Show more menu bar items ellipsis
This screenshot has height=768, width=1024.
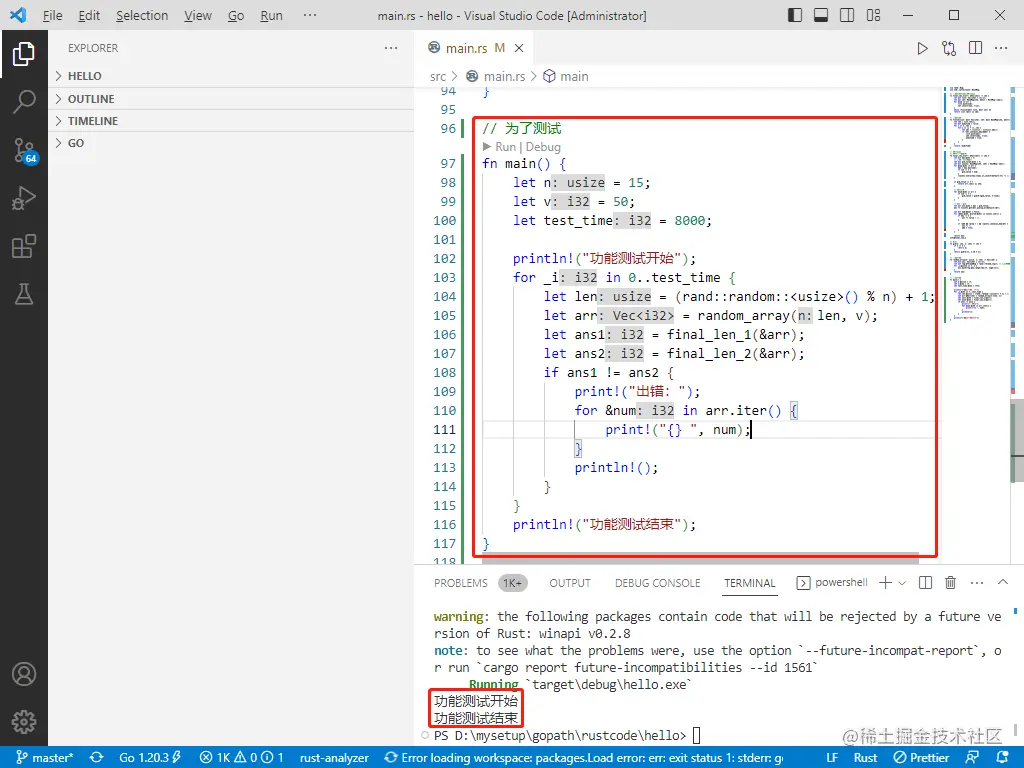click(x=310, y=15)
